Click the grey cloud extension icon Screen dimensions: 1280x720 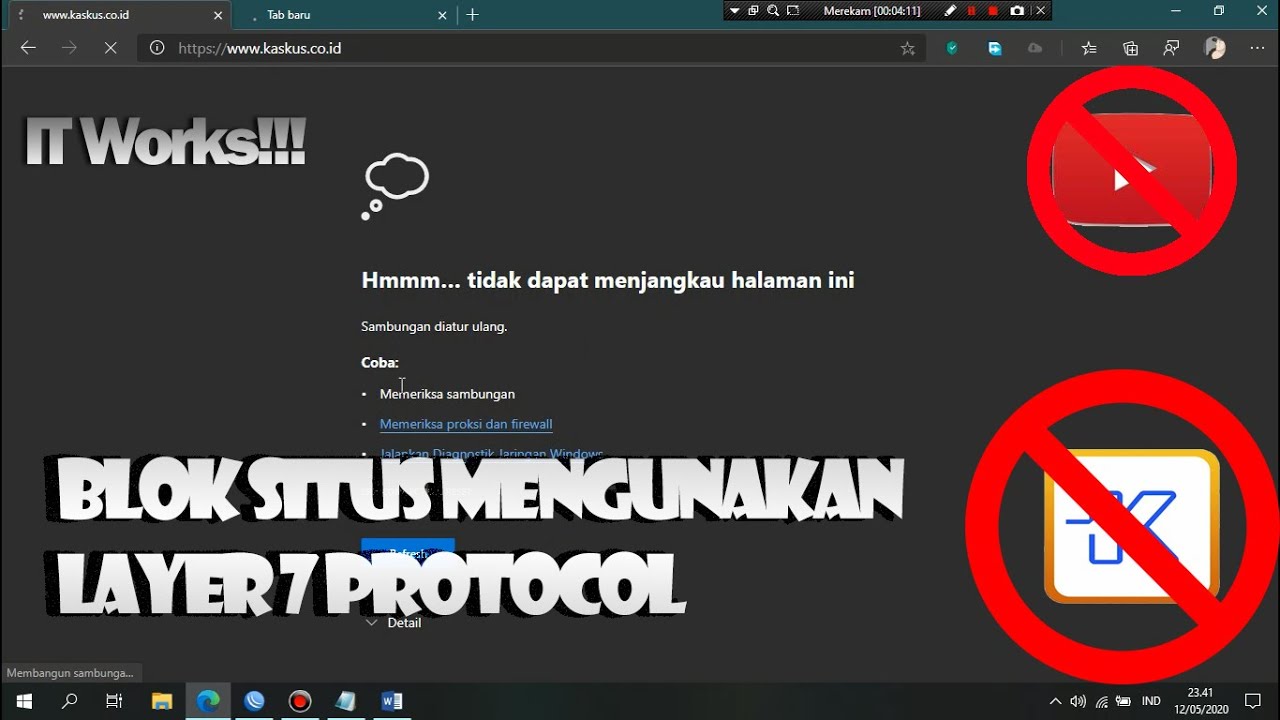(1035, 48)
